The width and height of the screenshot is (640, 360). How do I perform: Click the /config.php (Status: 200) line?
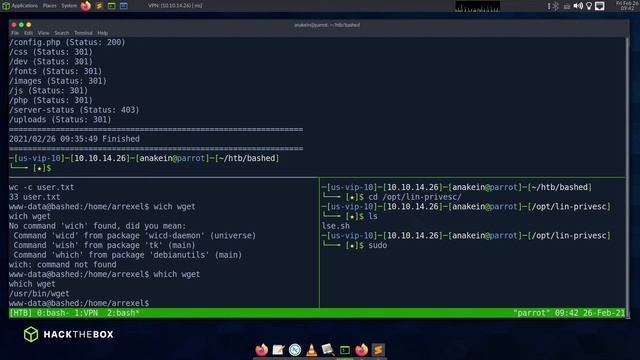pyautogui.click(x=67, y=42)
